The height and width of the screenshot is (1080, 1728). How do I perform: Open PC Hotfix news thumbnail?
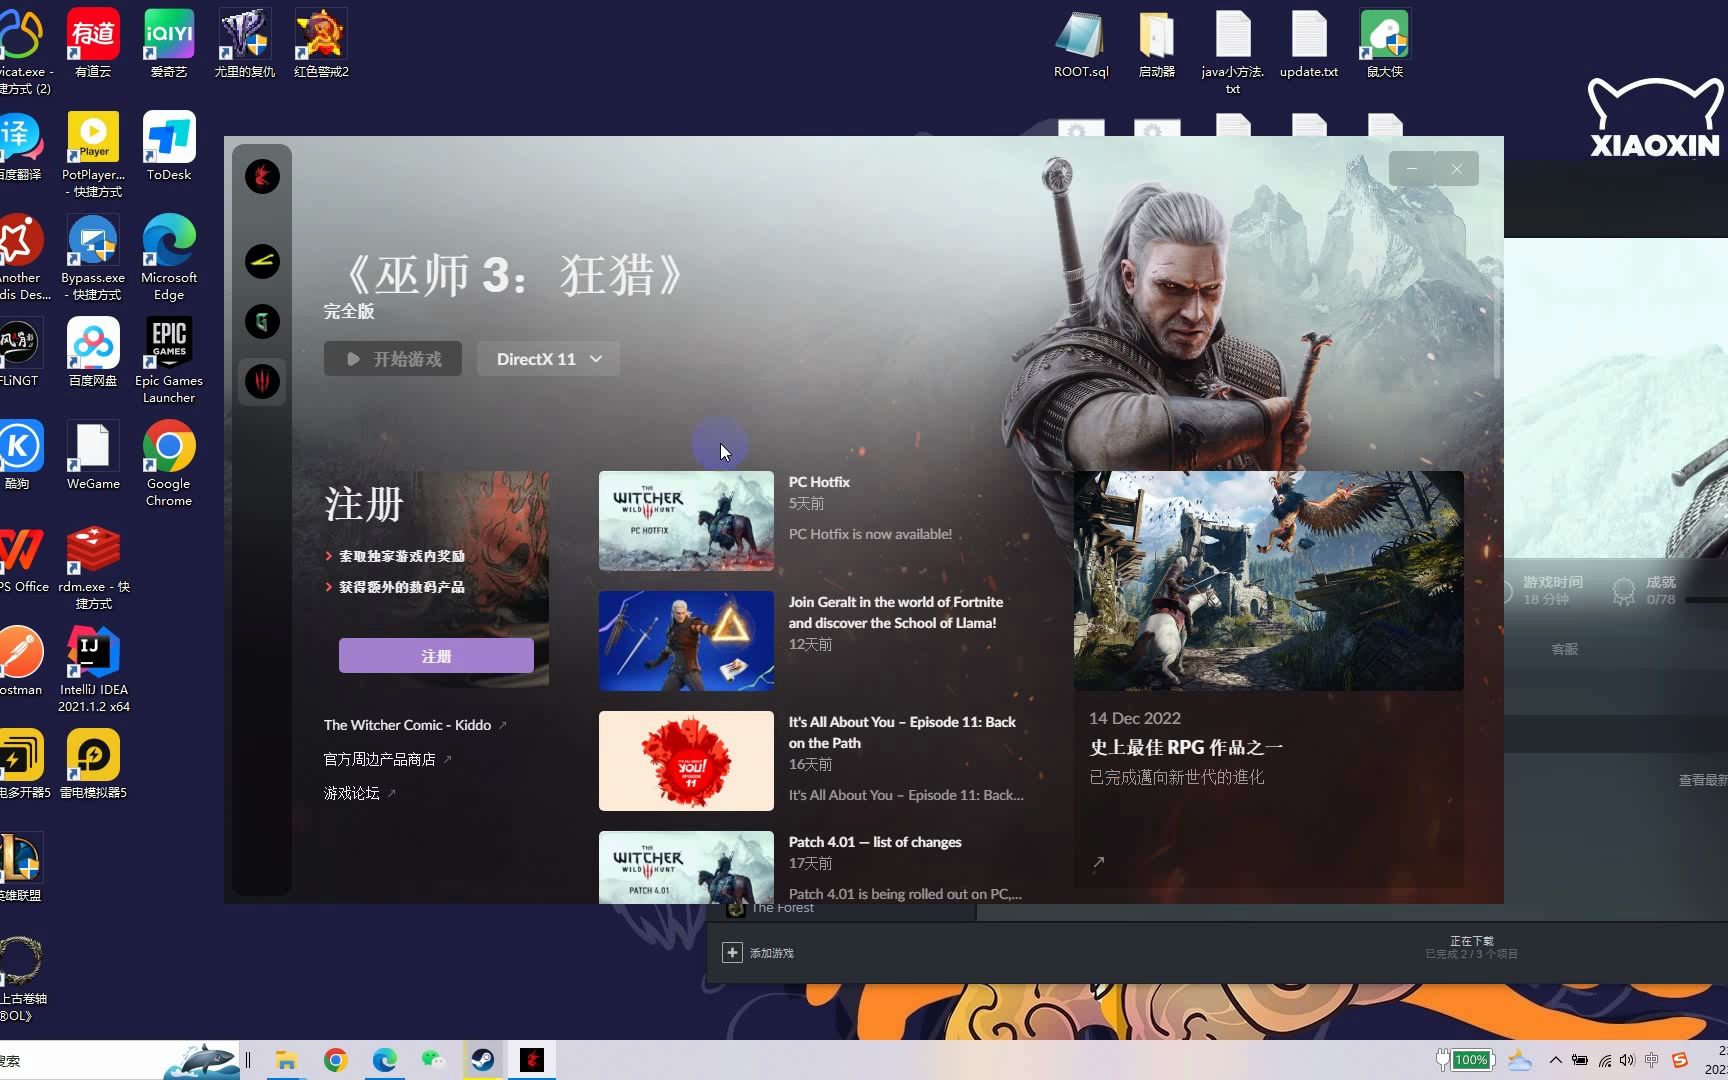[x=686, y=521]
